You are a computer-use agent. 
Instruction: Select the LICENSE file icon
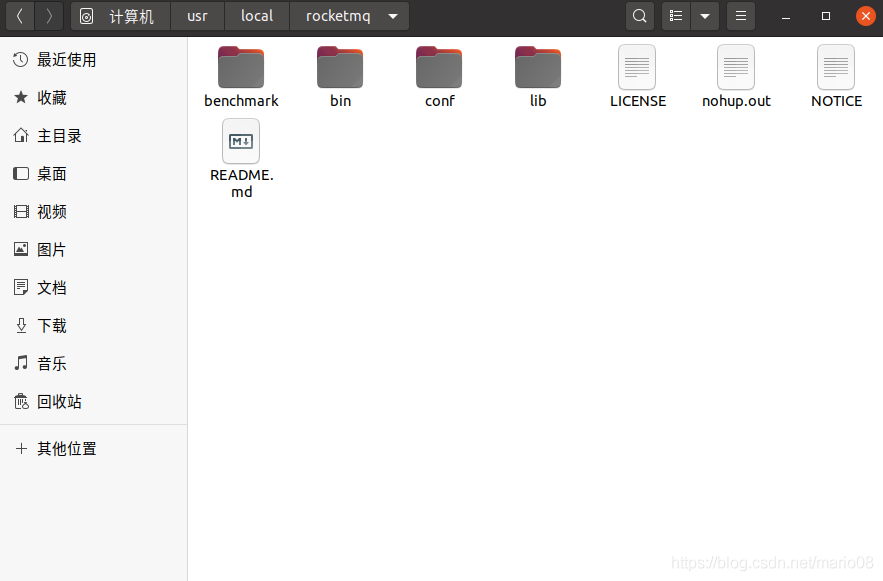(637, 67)
